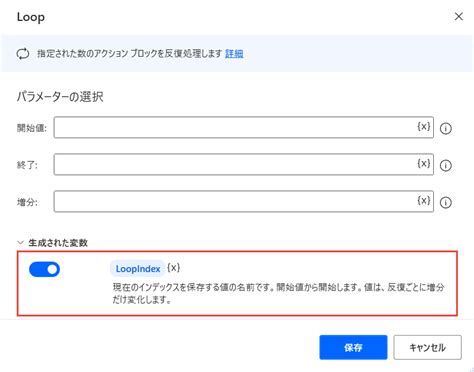Image resolution: width=474 pixels, height=372 pixels.
Task: Show info tooltip for 増分
Action: [x=446, y=202]
